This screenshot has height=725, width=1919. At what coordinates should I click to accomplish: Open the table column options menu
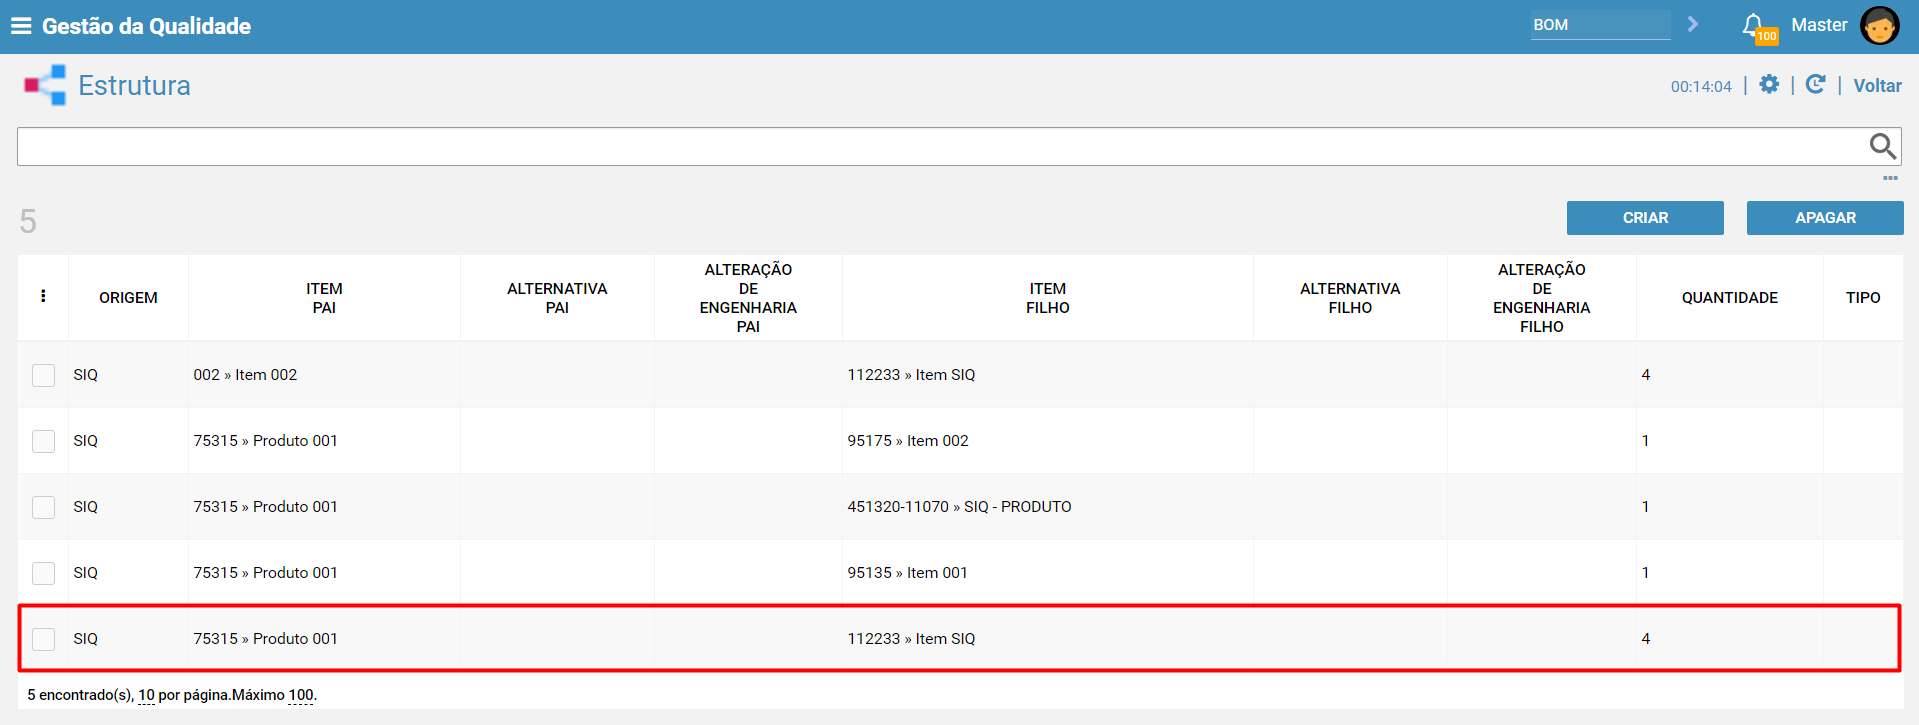click(43, 296)
